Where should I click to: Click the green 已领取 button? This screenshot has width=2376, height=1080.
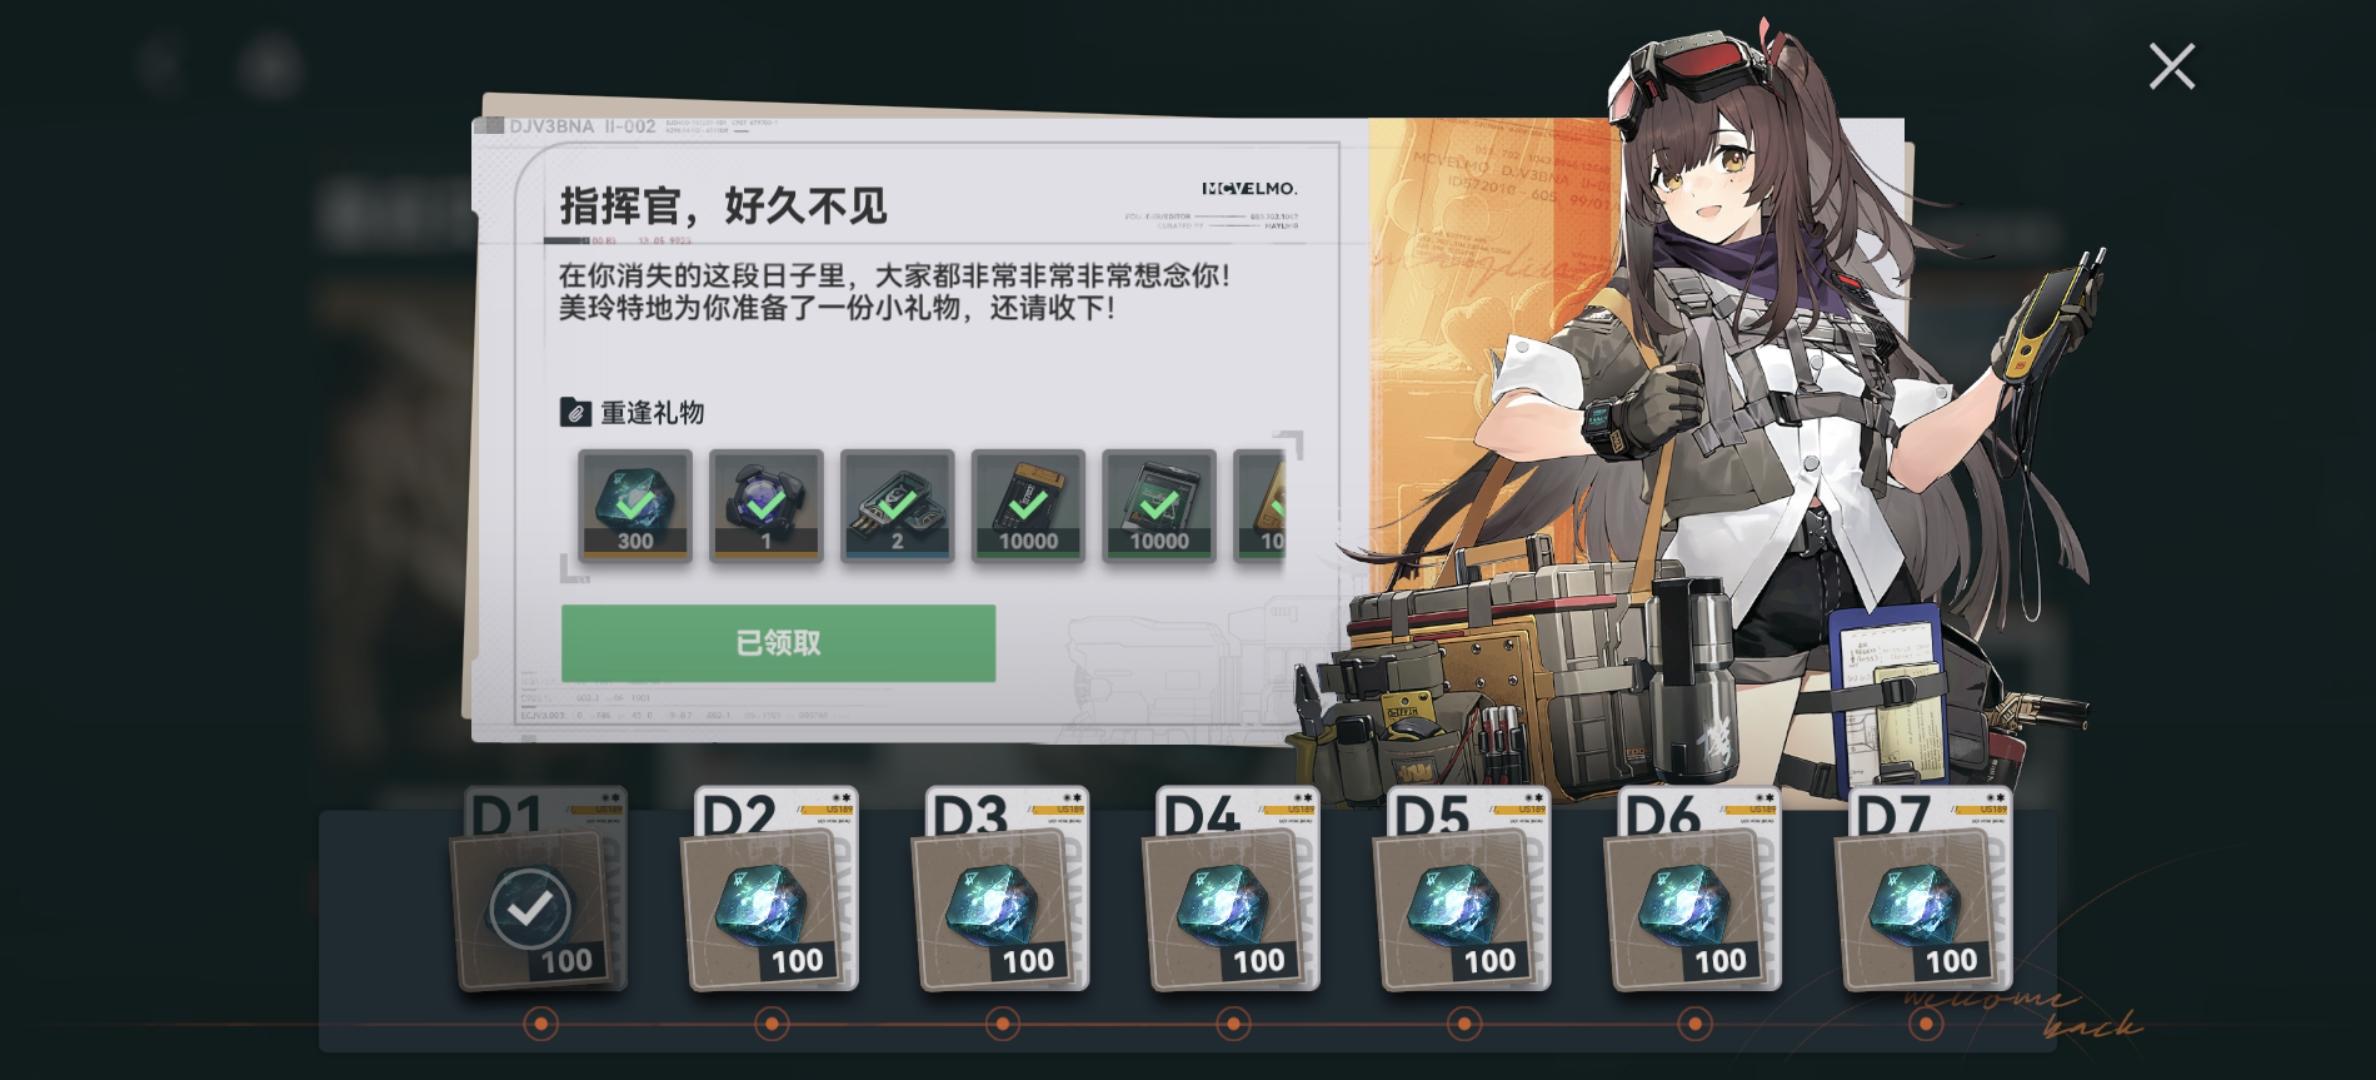pyautogui.click(x=778, y=643)
